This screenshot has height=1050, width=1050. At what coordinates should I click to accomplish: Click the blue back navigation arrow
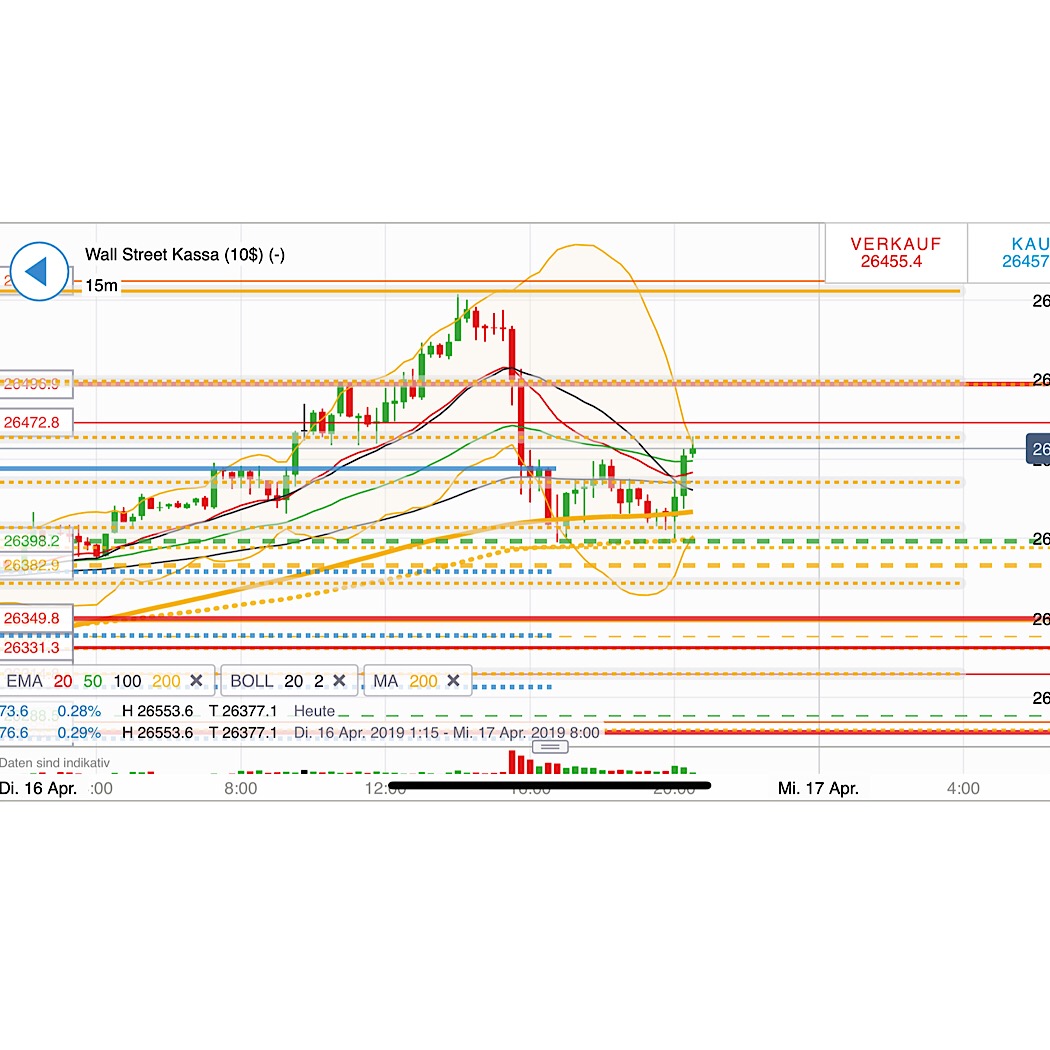[40, 271]
